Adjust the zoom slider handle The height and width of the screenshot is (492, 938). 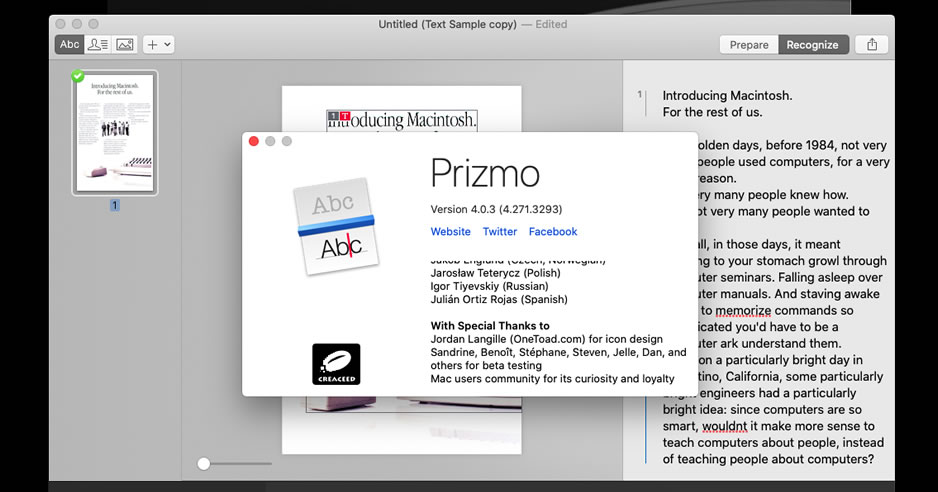[204, 463]
